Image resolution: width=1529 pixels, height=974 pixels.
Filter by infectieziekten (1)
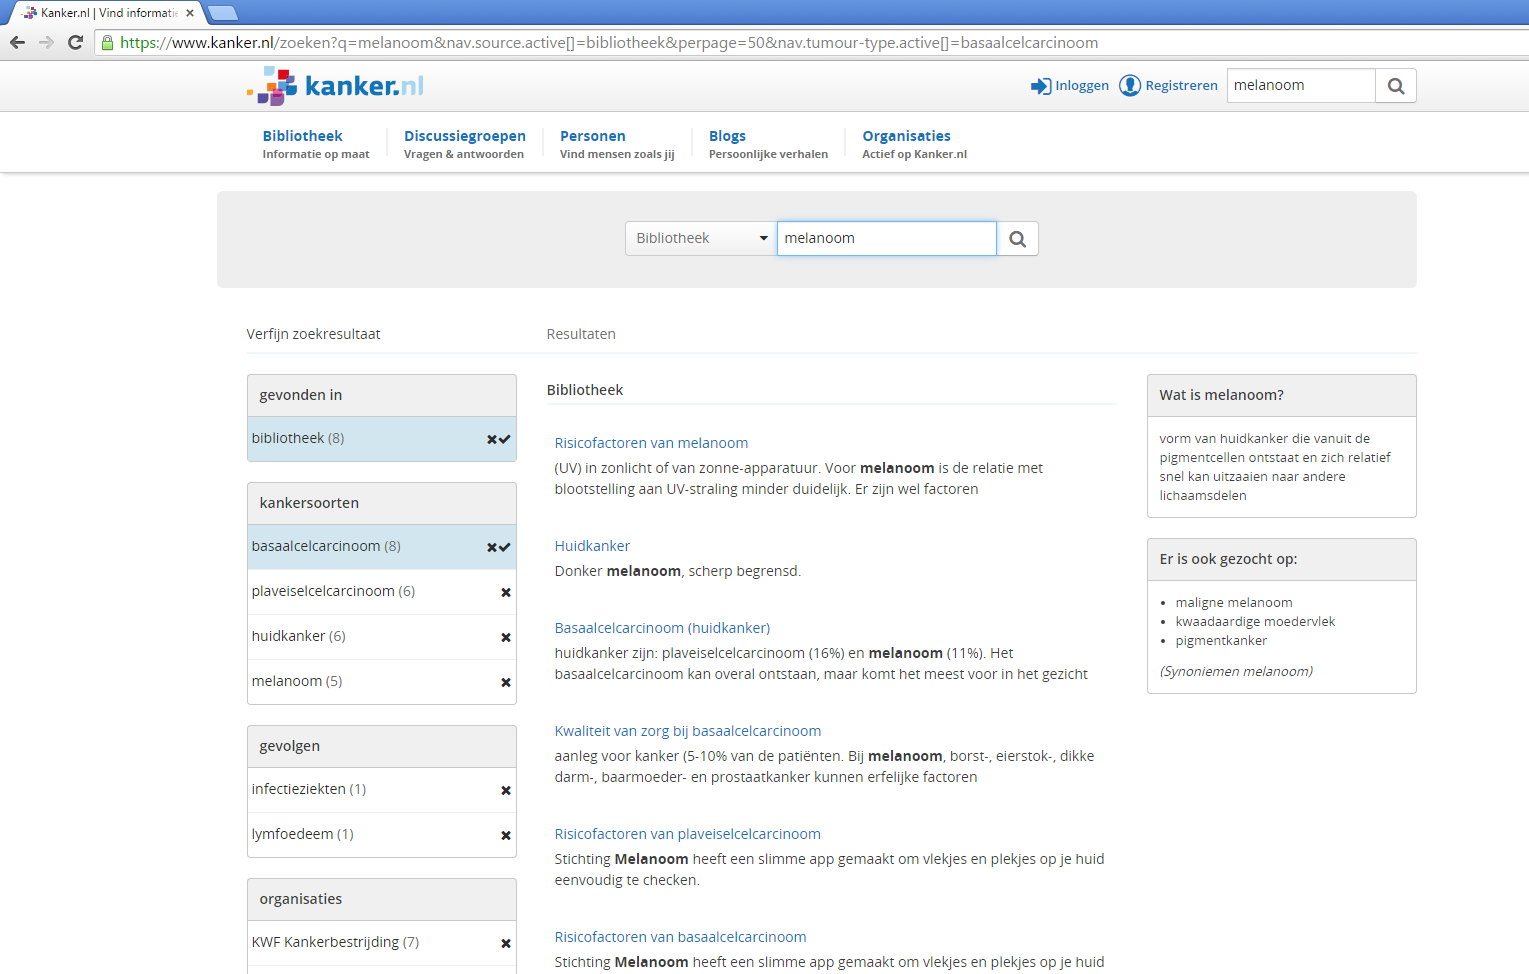(309, 789)
